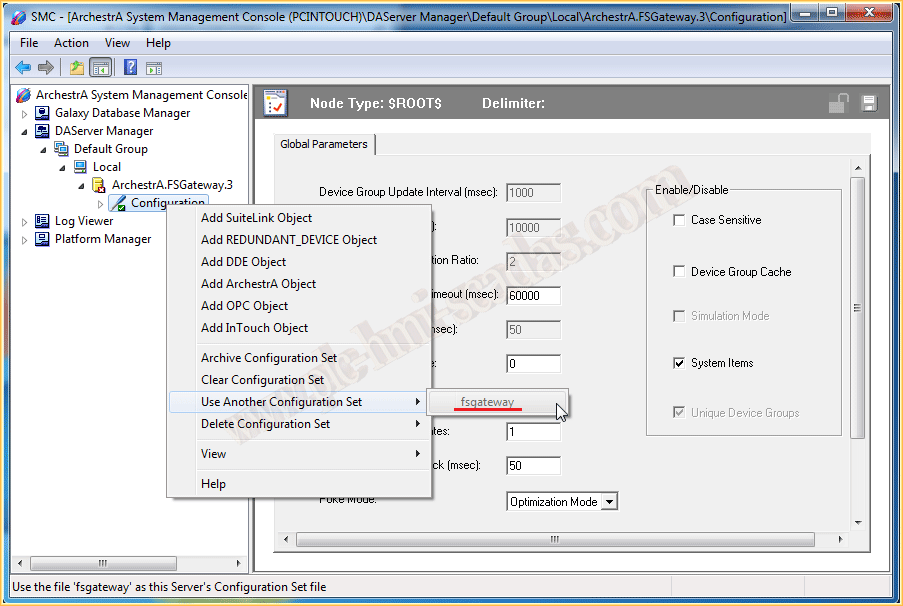Click the 60000 timeout input field
The width and height of the screenshot is (903, 606).
[x=533, y=296]
